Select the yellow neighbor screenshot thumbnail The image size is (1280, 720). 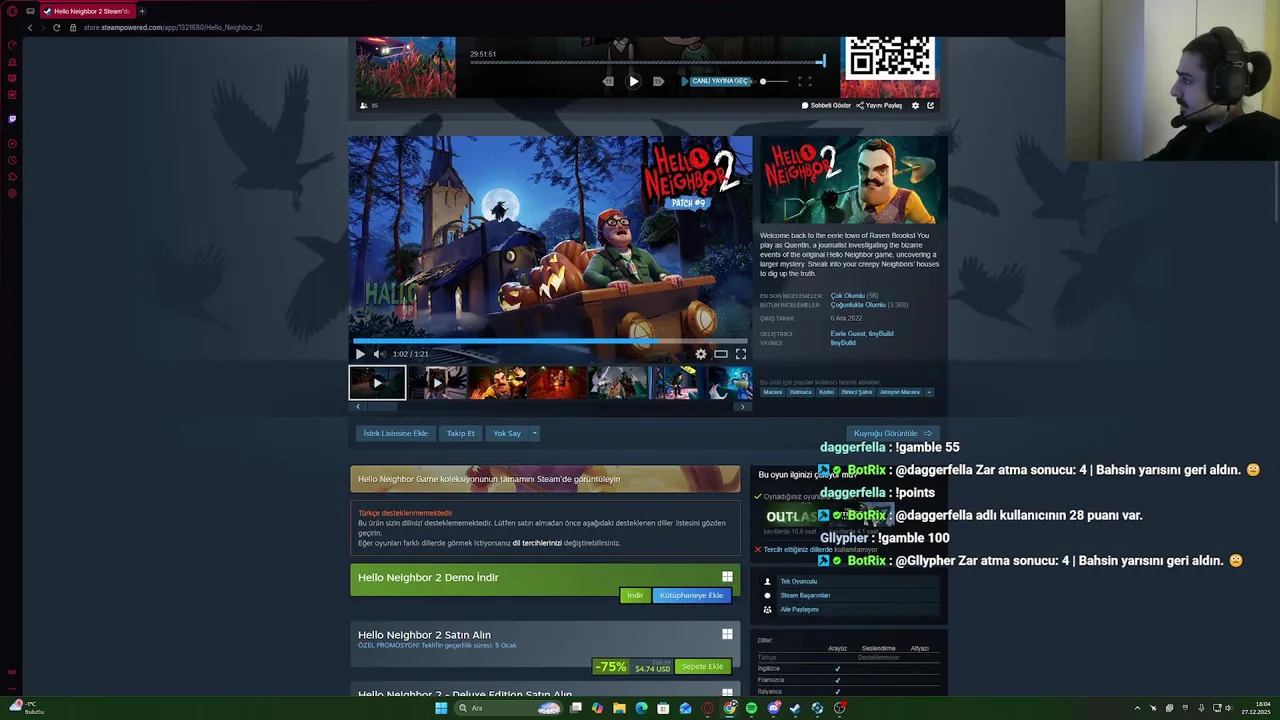[497, 382]
